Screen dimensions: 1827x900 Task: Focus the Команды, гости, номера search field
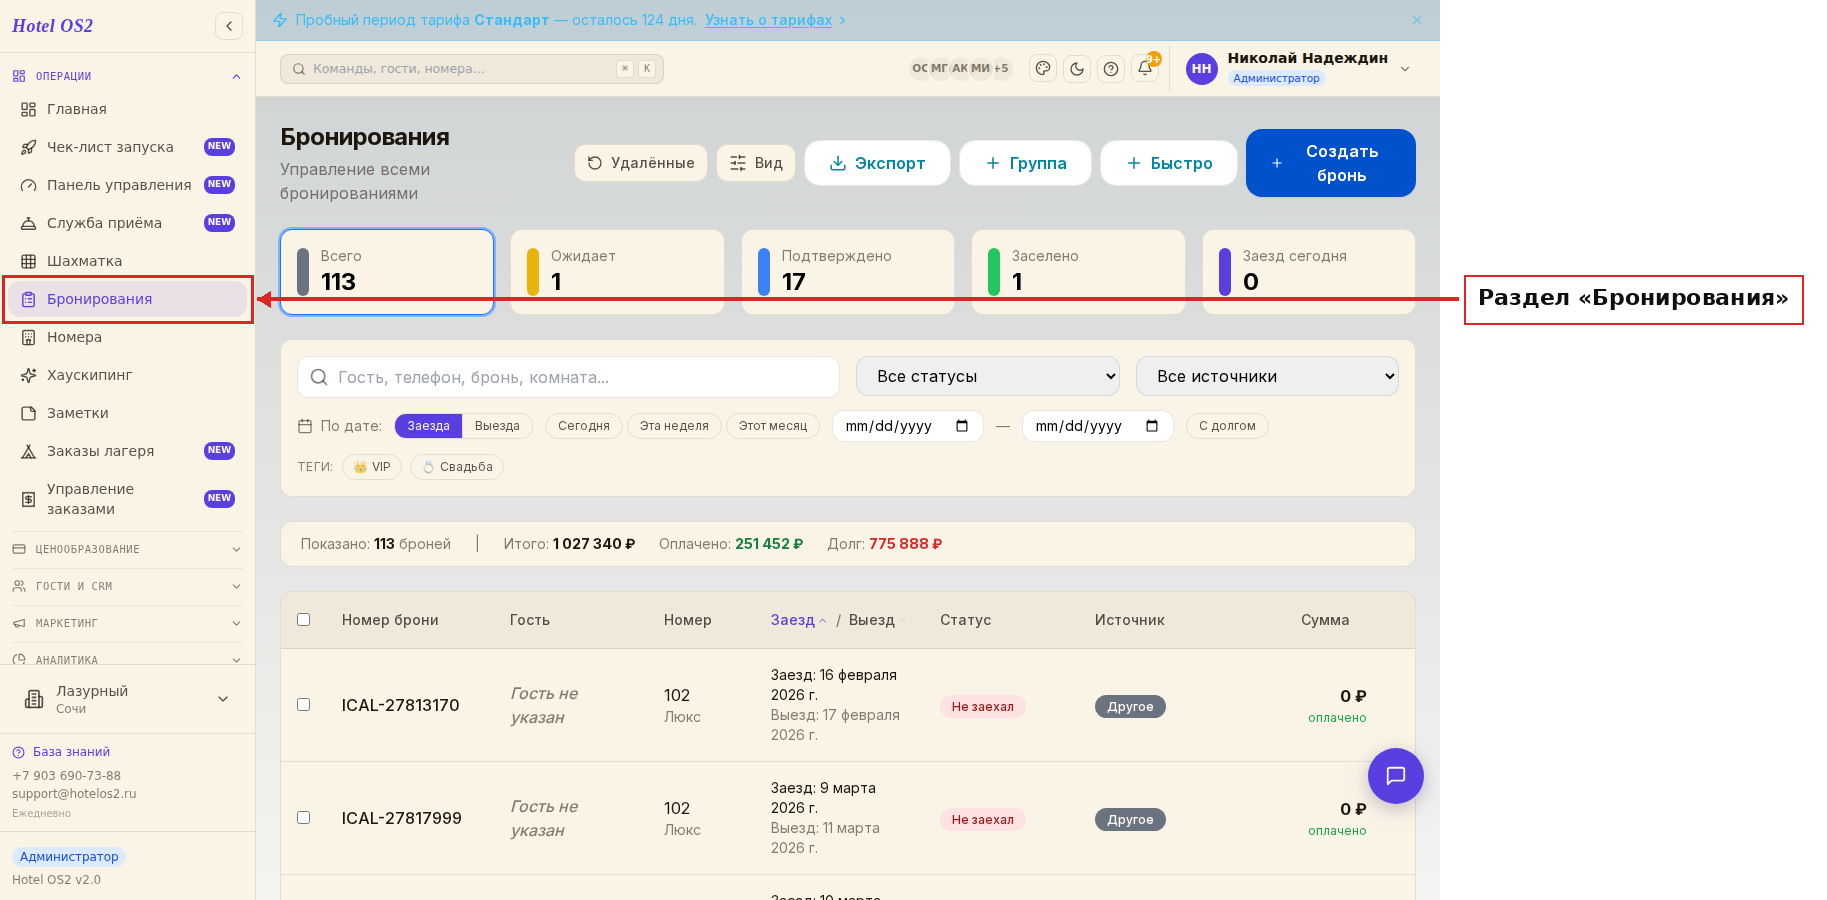click(472, 69)
